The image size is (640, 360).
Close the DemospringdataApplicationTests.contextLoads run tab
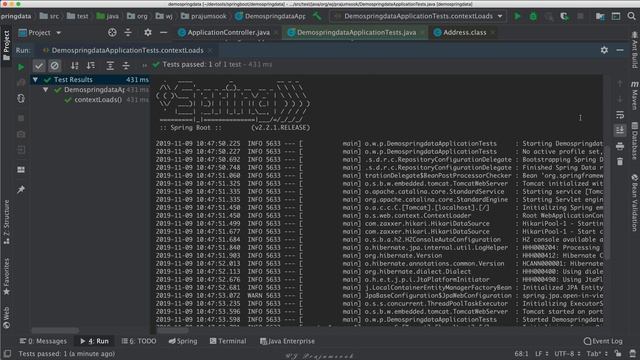click(210, 50)
